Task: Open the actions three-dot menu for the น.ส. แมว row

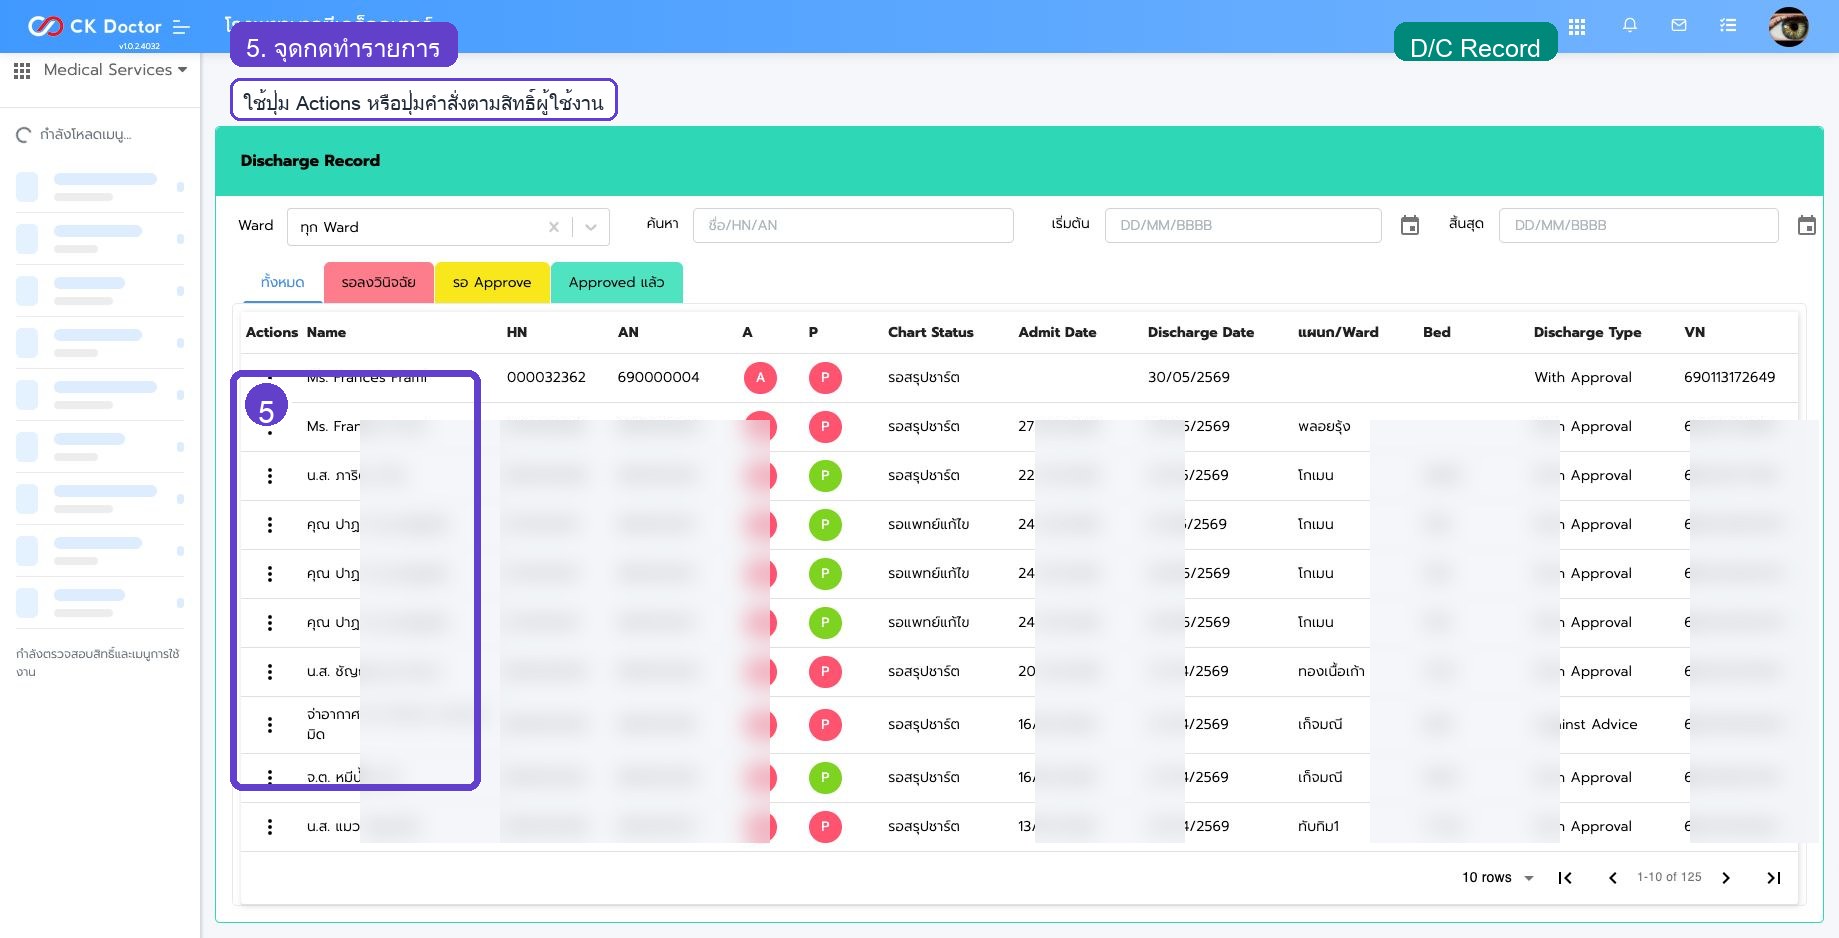Action: (x=270, y=827)
